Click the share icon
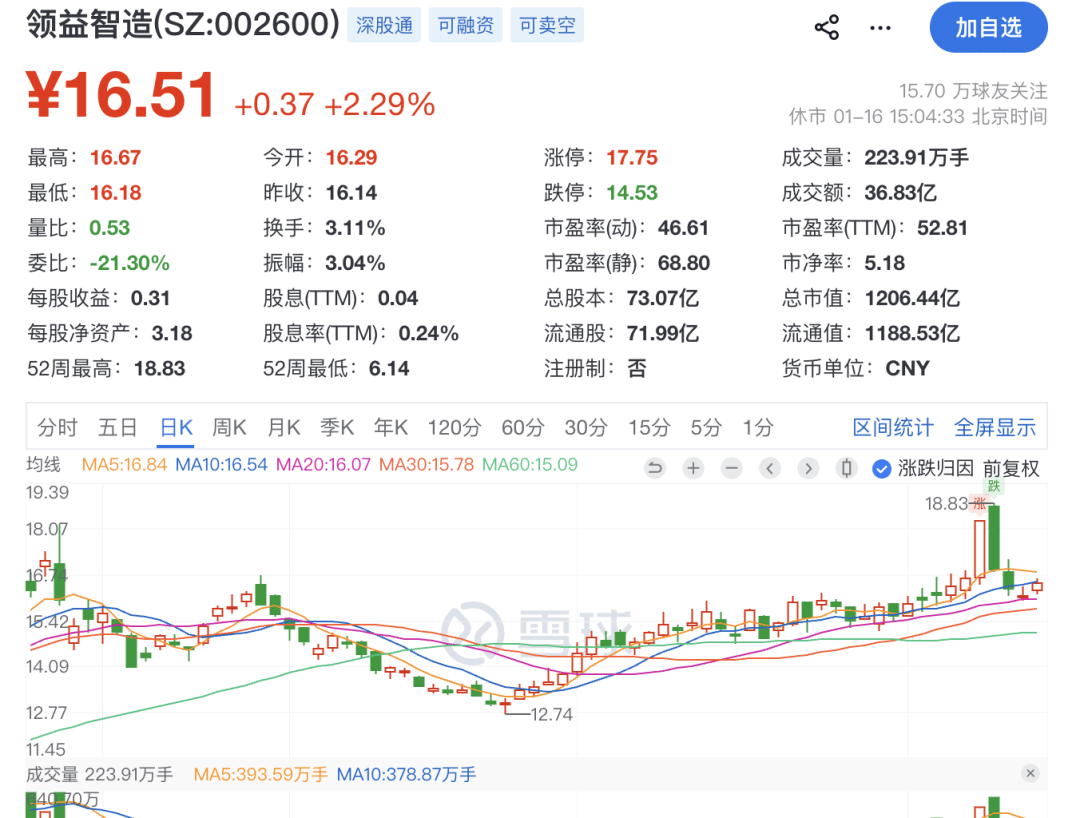Viewport: 1080px width, 818px height. [x=827, y=27]
